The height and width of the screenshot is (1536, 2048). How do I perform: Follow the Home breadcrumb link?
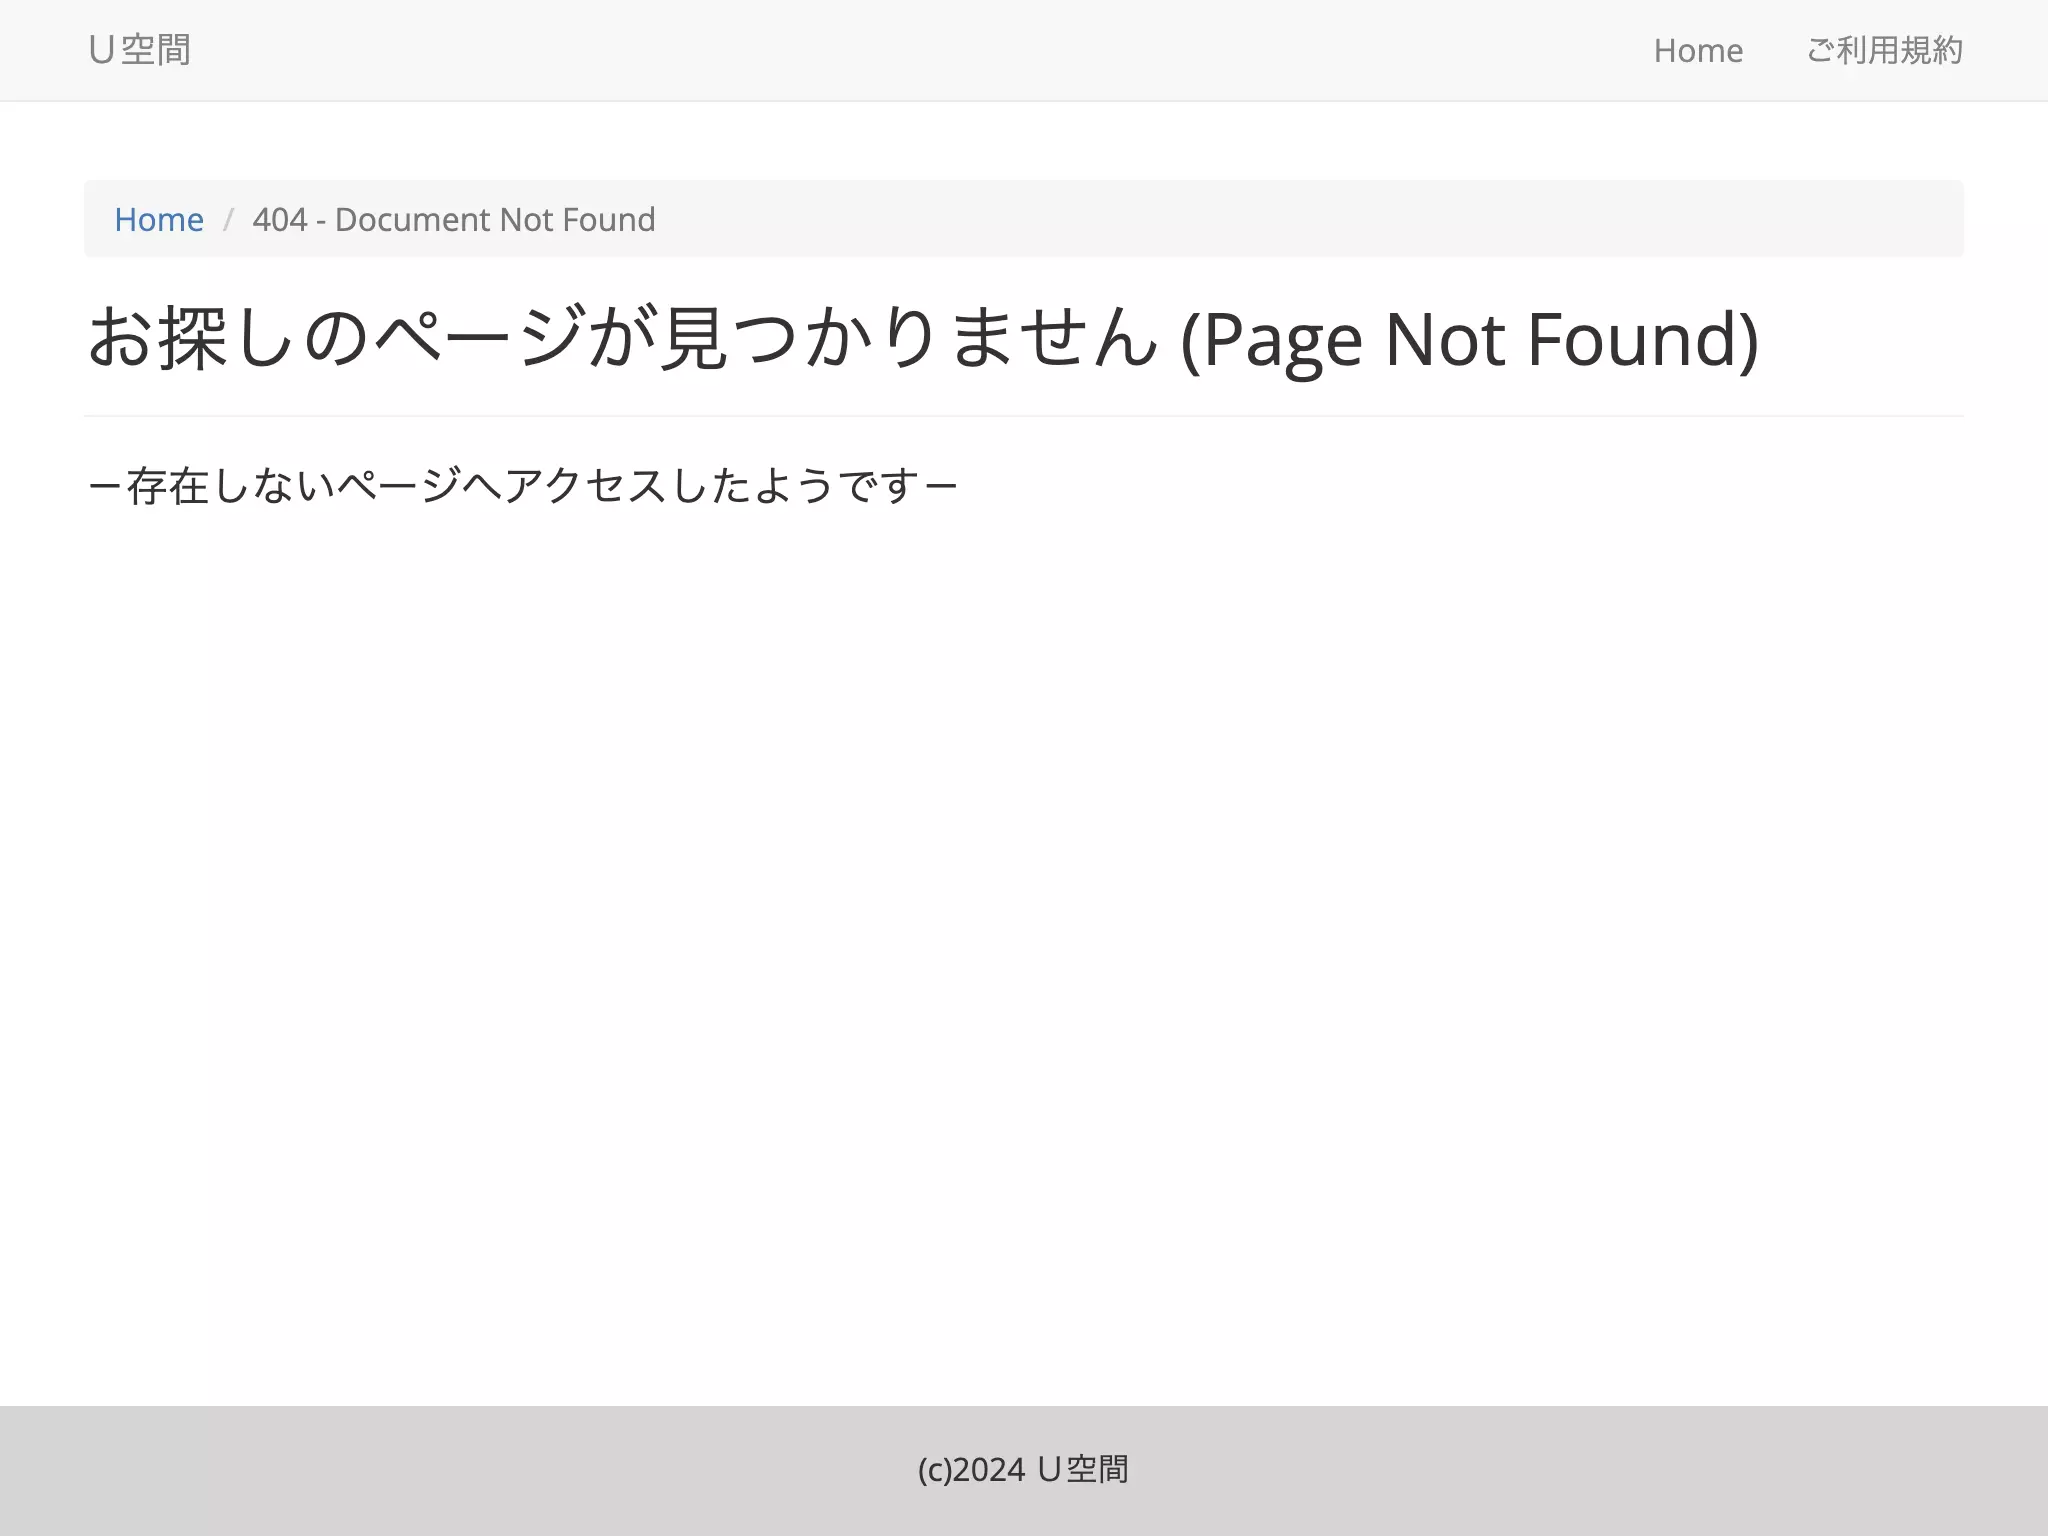(x=159, y=219)
